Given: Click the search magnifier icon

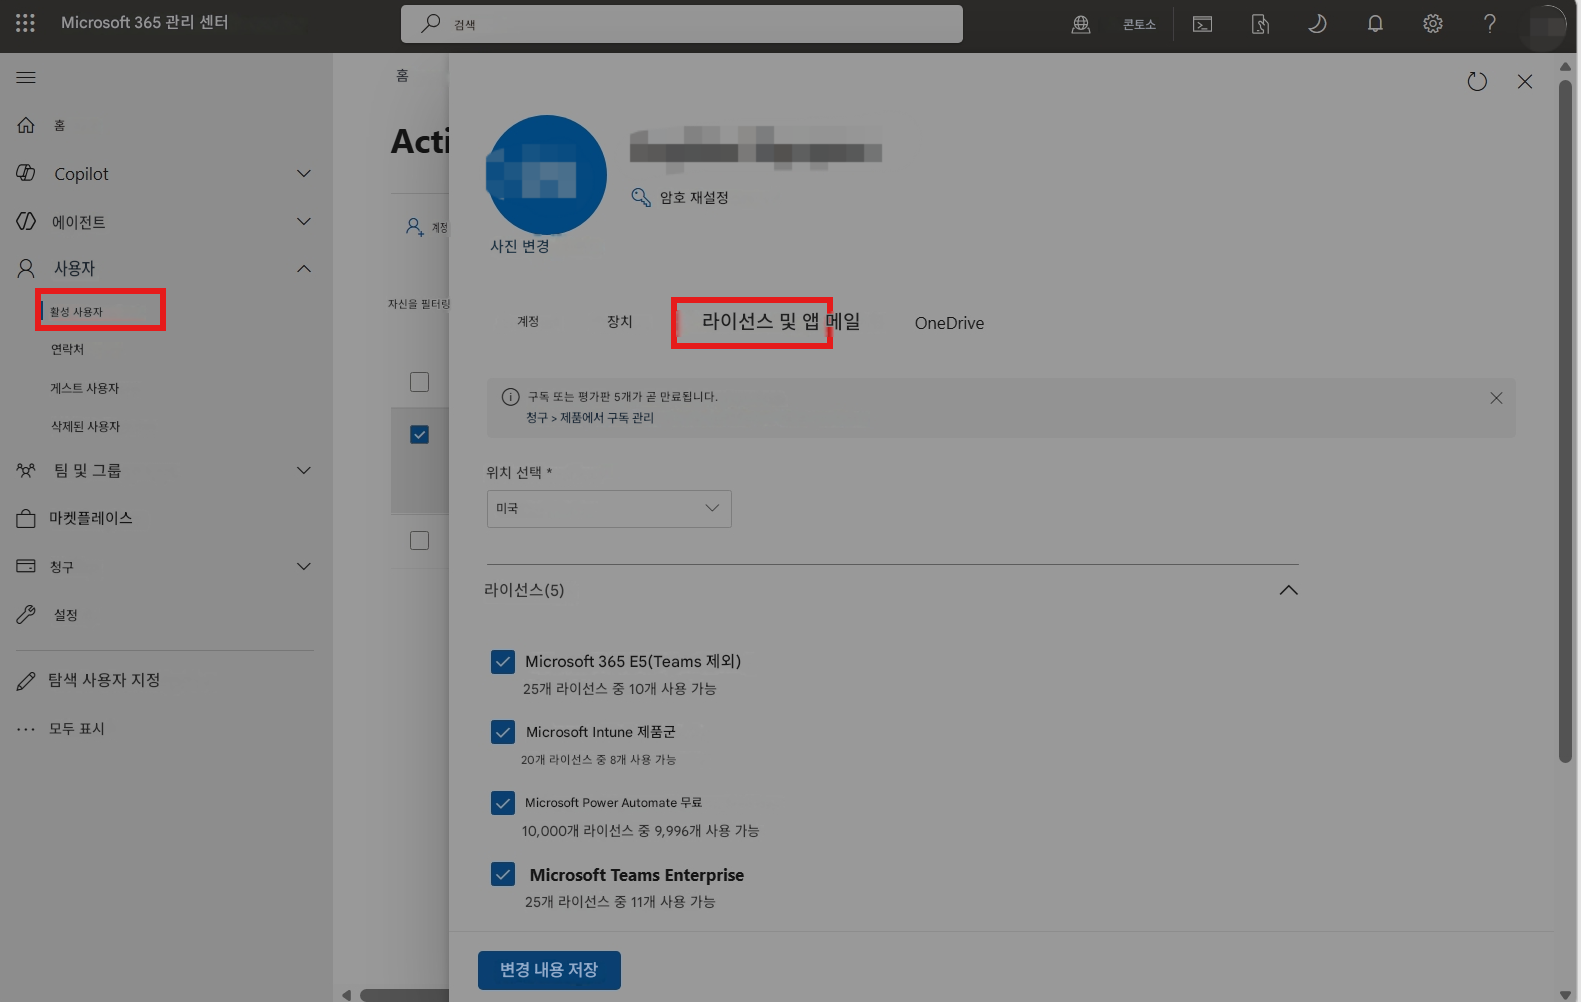Looking at the screenshot, I should [430, 23].
